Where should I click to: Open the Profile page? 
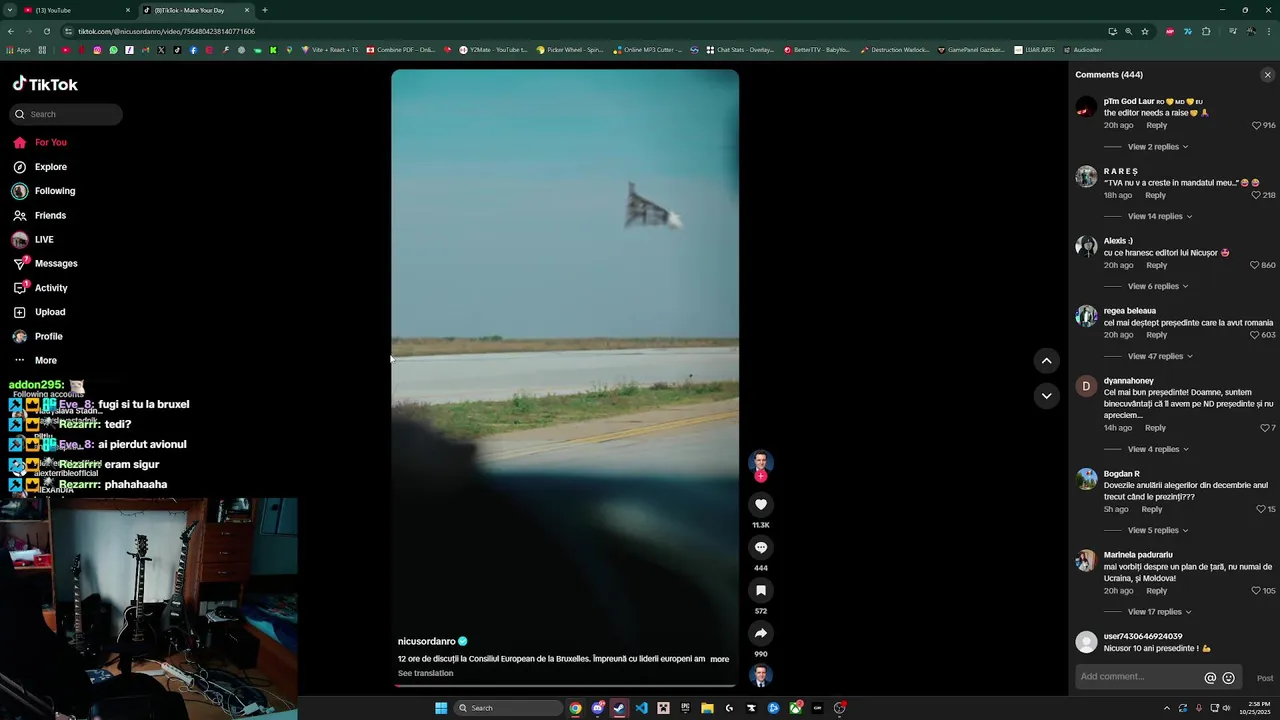coord(38,337)
